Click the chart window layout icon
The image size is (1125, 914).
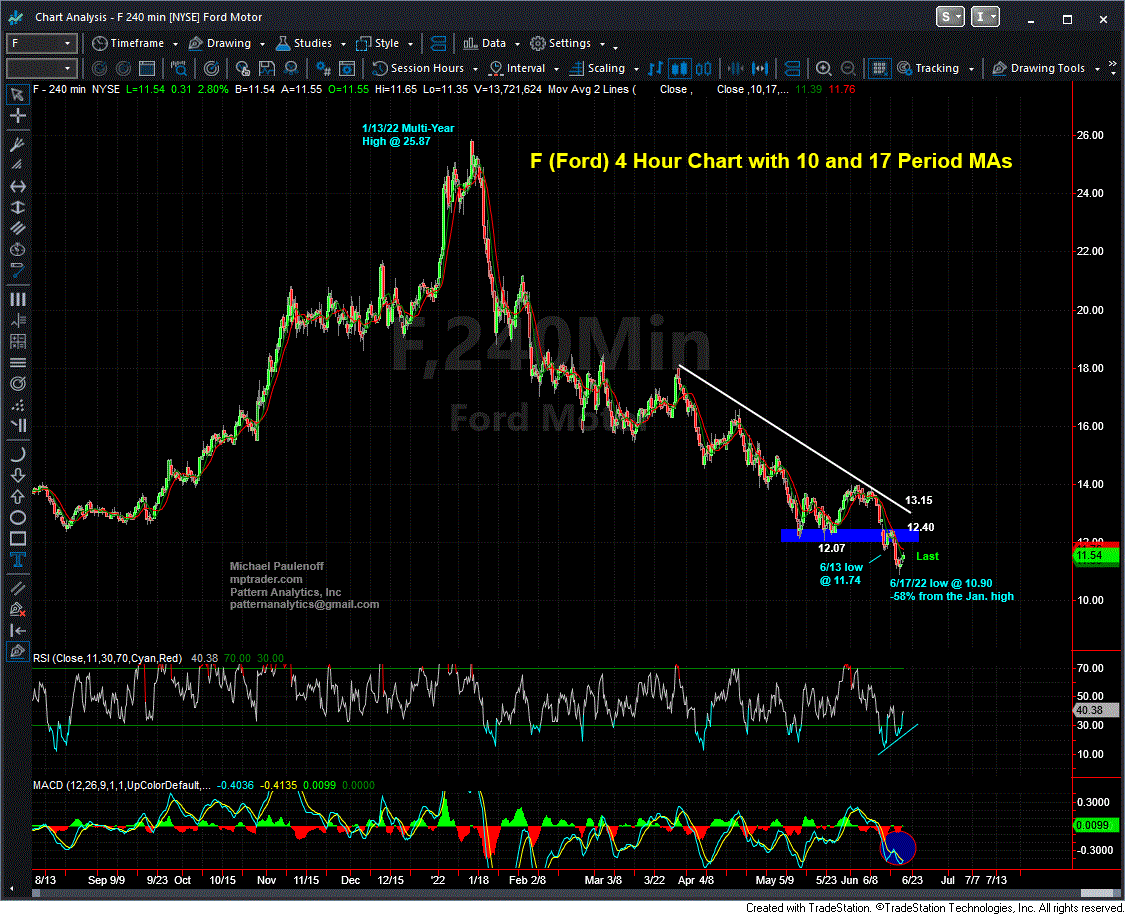coord(147,68)
